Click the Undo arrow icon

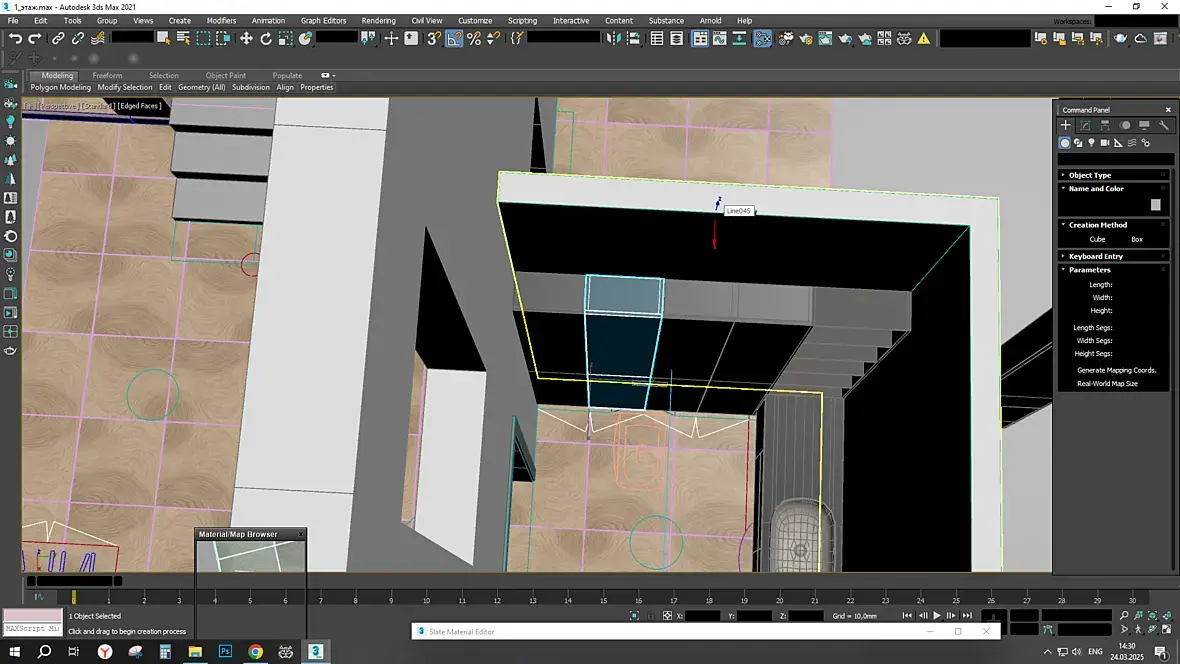pyautogui.click(x=15, y=38)
